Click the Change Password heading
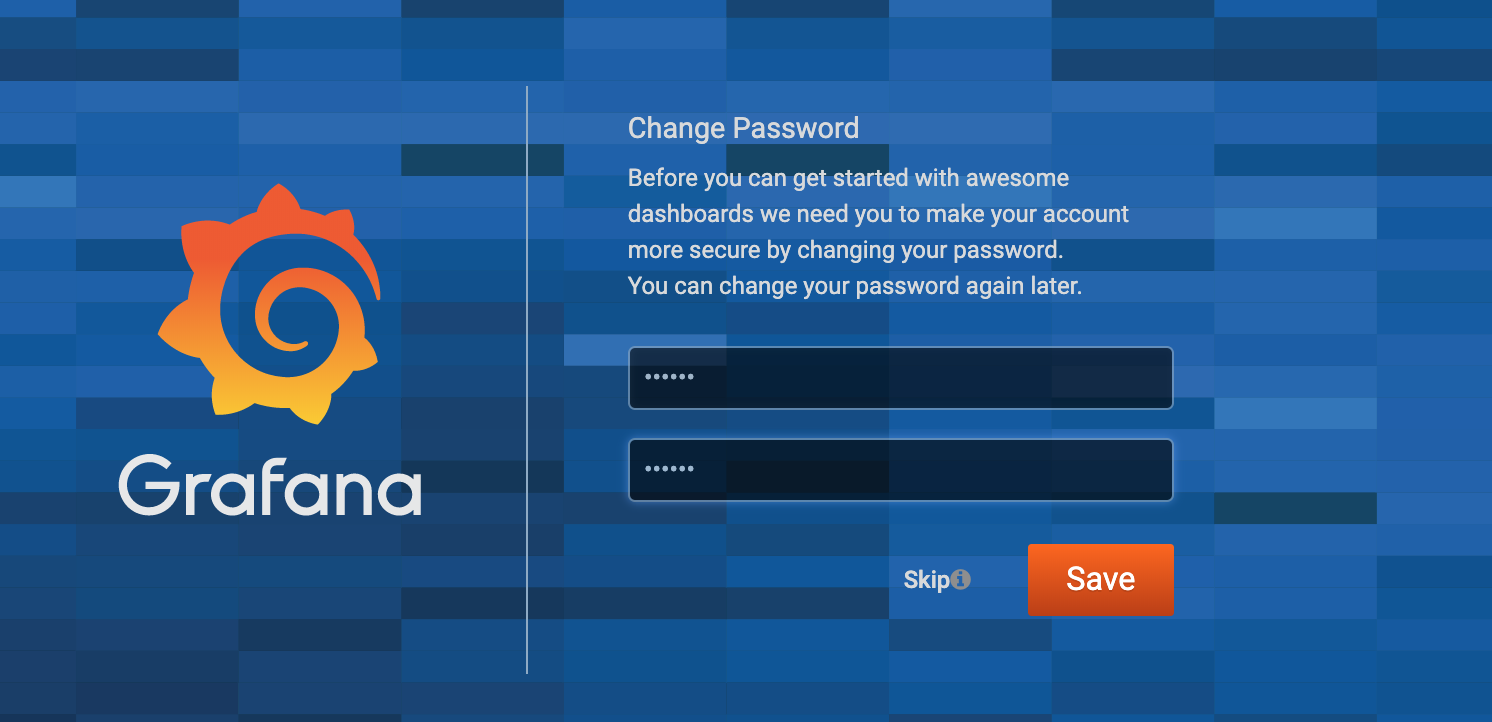The width and height of the screenshot is (1492, 722). (743, 128)
